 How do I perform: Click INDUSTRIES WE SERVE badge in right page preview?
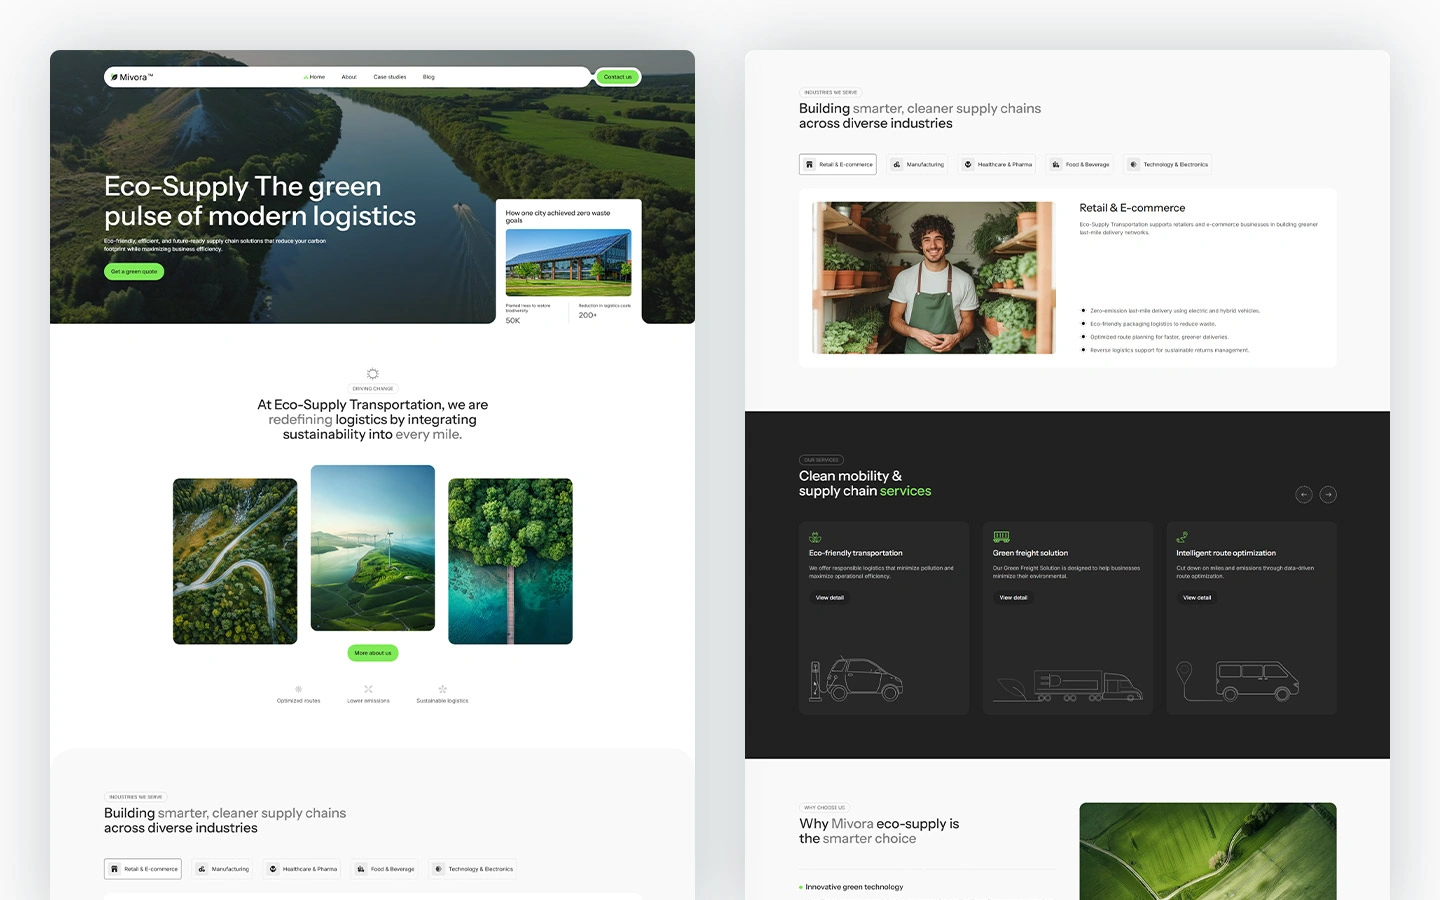coord(831,92)
